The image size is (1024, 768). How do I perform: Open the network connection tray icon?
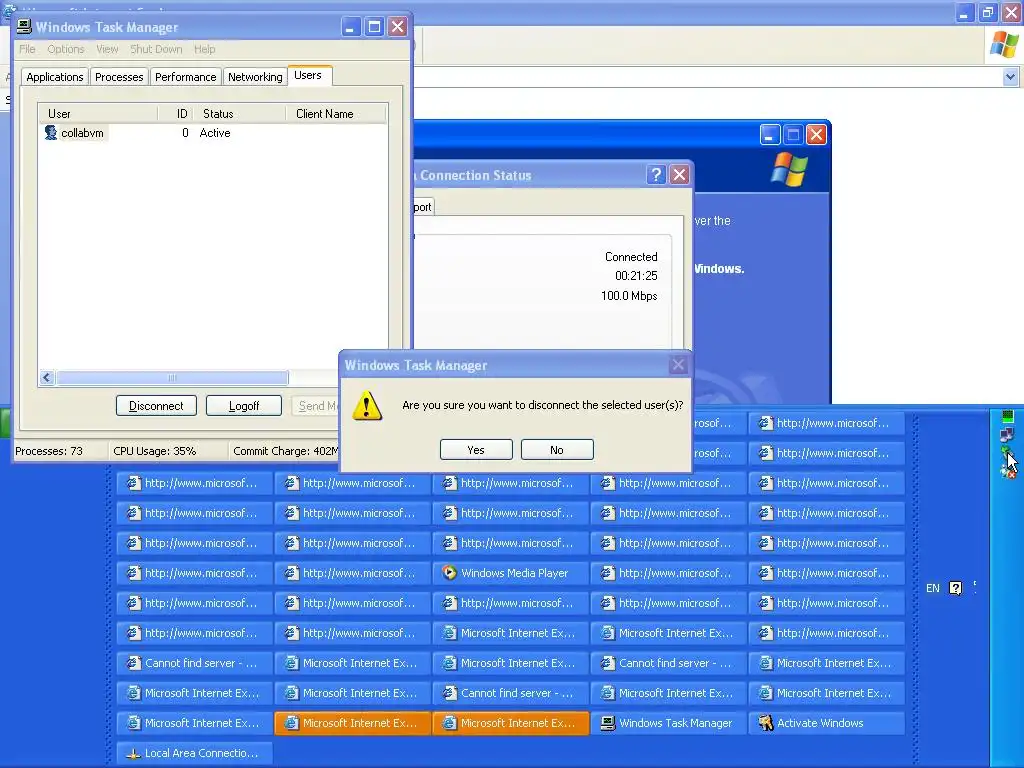[x=1007, y=434]
